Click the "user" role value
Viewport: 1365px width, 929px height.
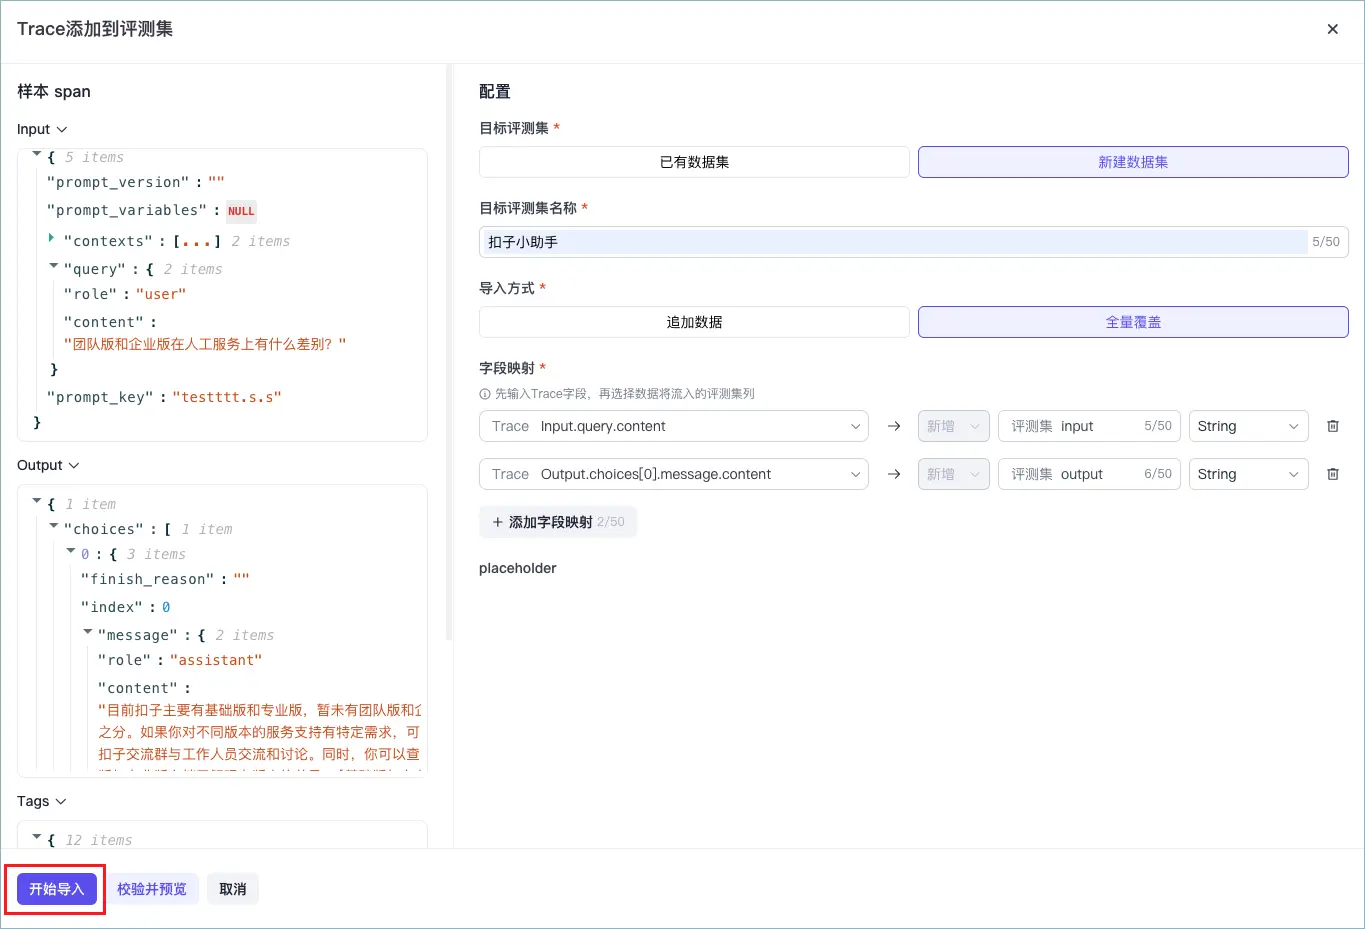click(161, 294)
